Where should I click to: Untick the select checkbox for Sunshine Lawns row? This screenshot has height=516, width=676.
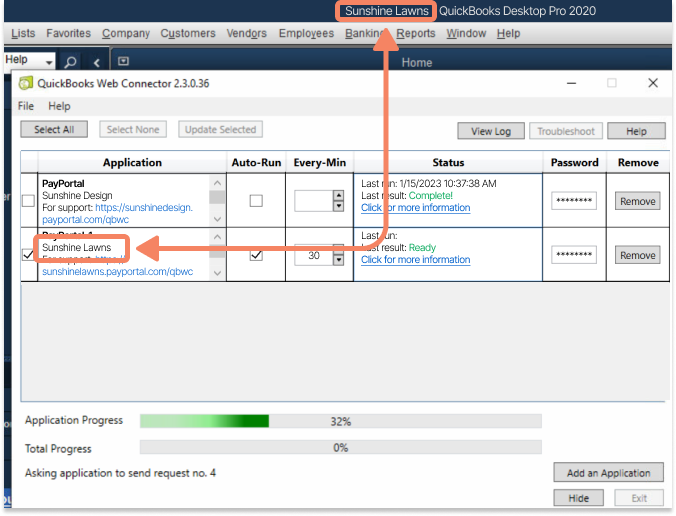28,255
